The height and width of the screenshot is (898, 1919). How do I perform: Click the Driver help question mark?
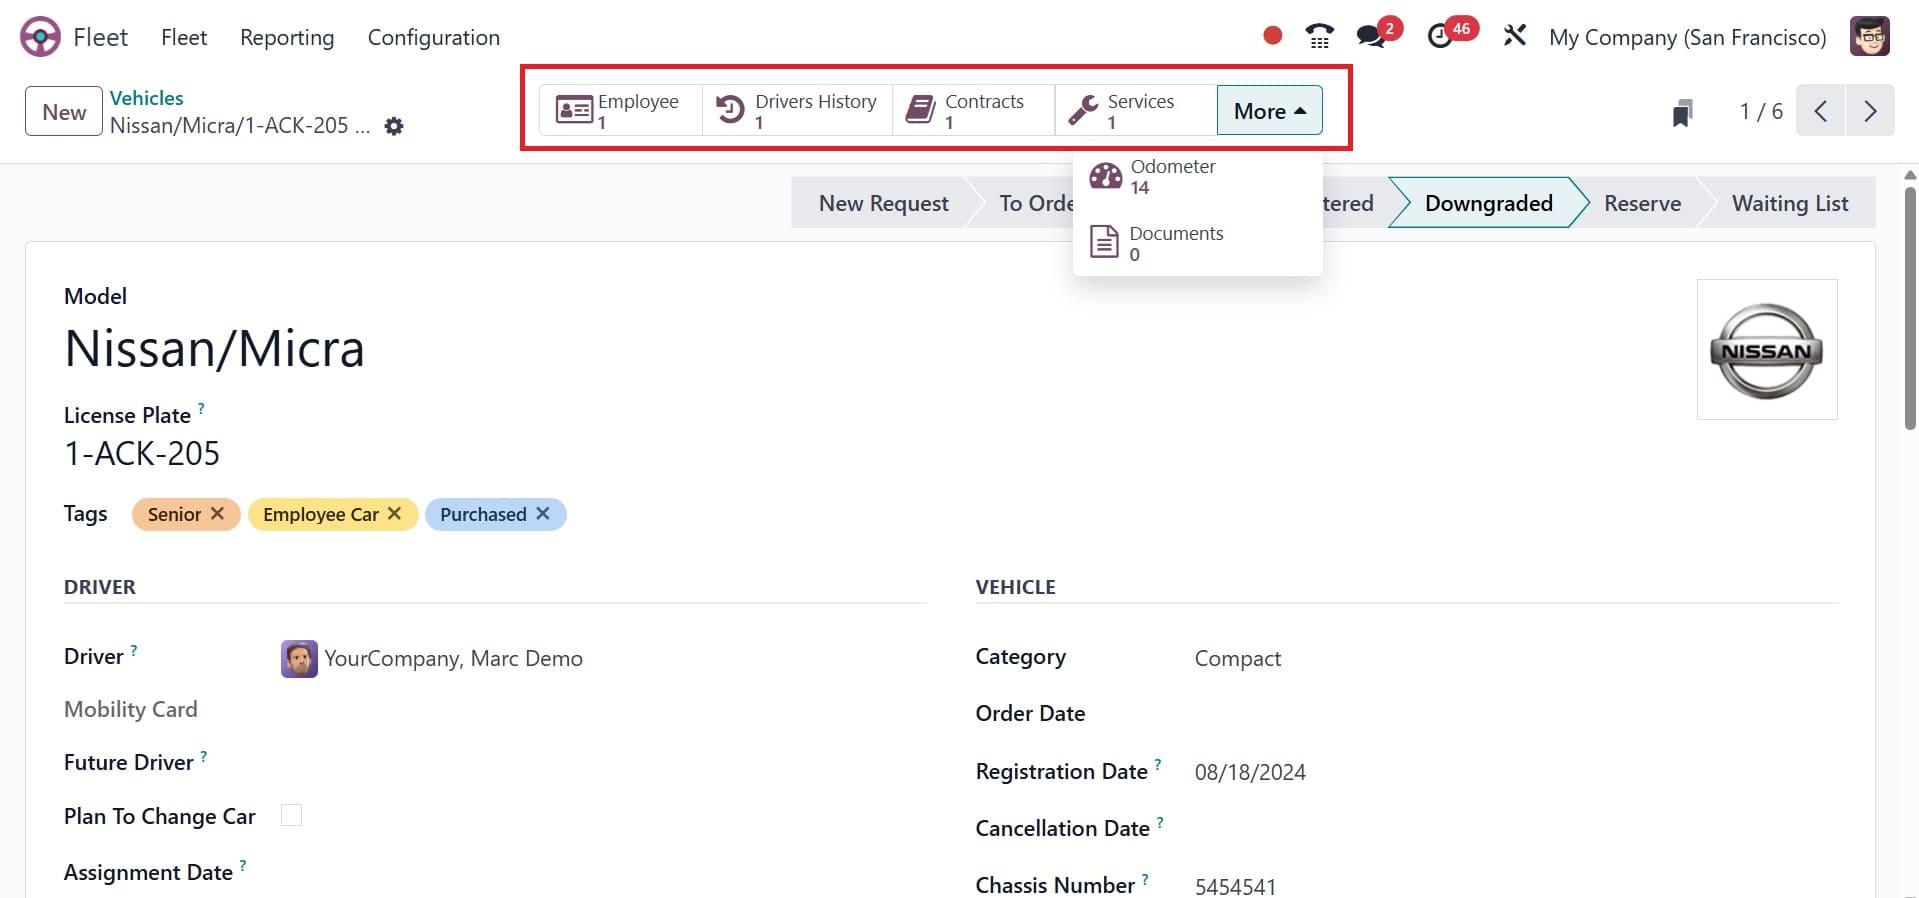[x=134, y=650]
